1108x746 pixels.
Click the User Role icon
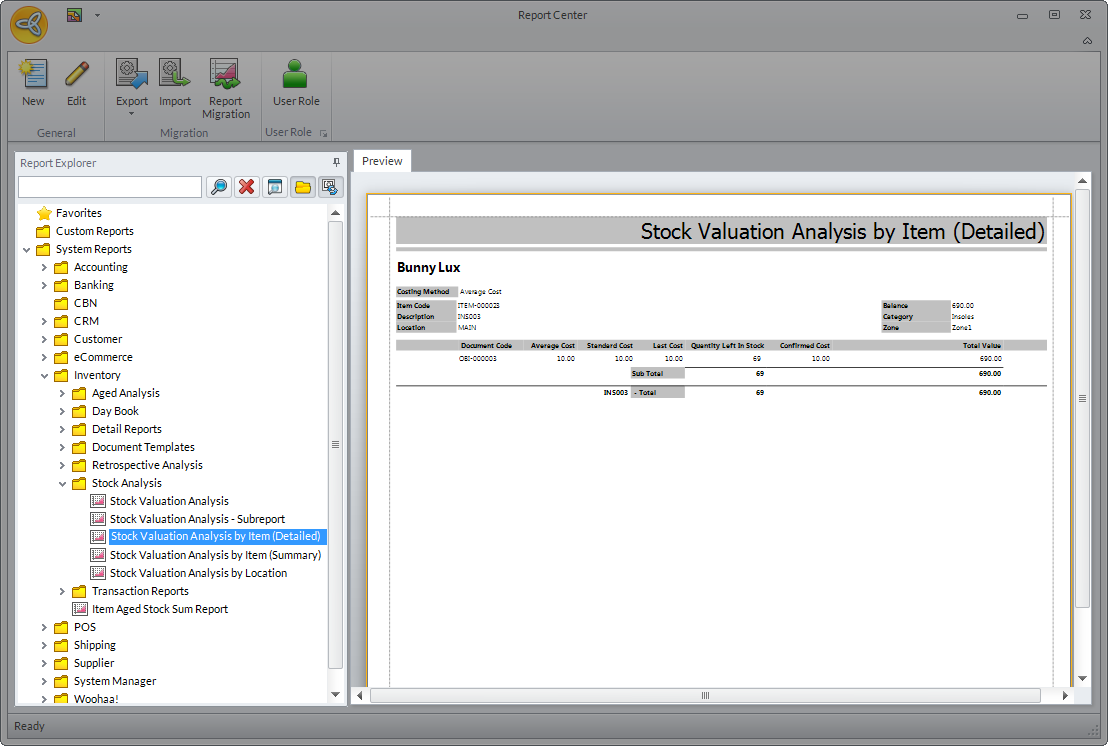[296, 75]
